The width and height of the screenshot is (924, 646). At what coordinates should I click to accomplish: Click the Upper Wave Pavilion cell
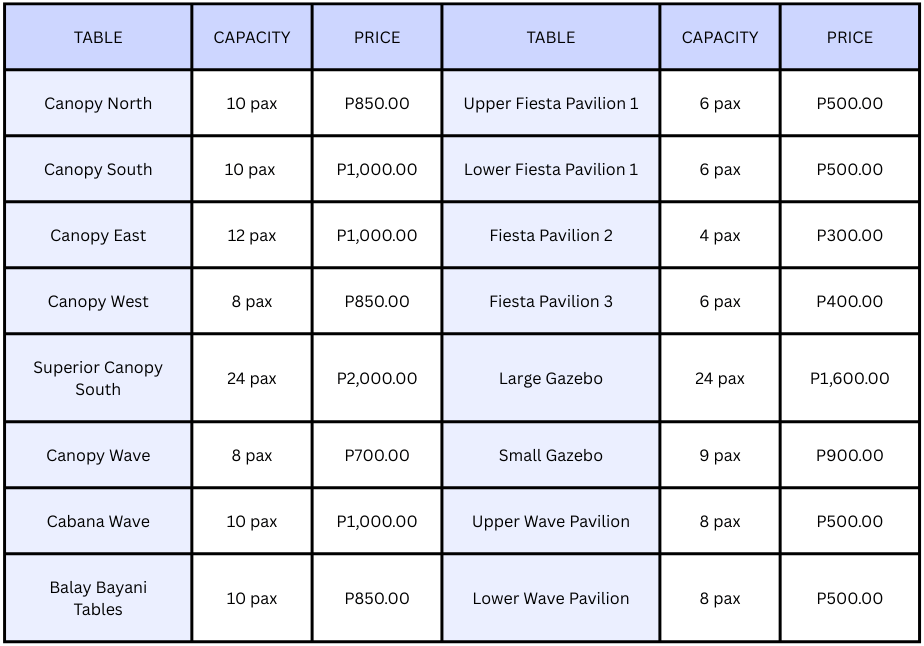pos(550,521)
